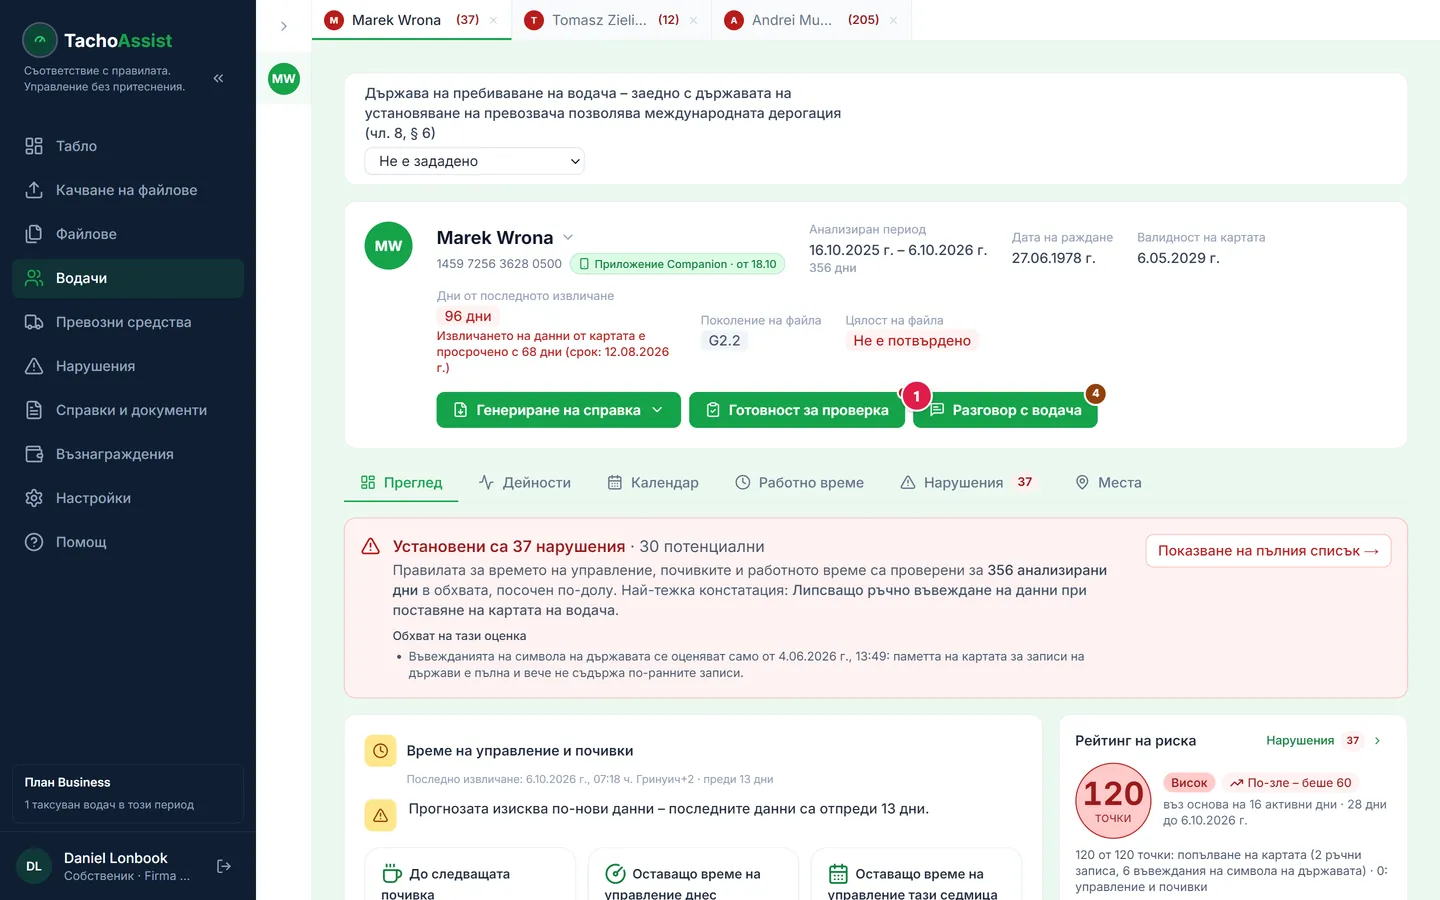Open Справки и документи
The image size is (1440, 900).
[x=128, y=410]
